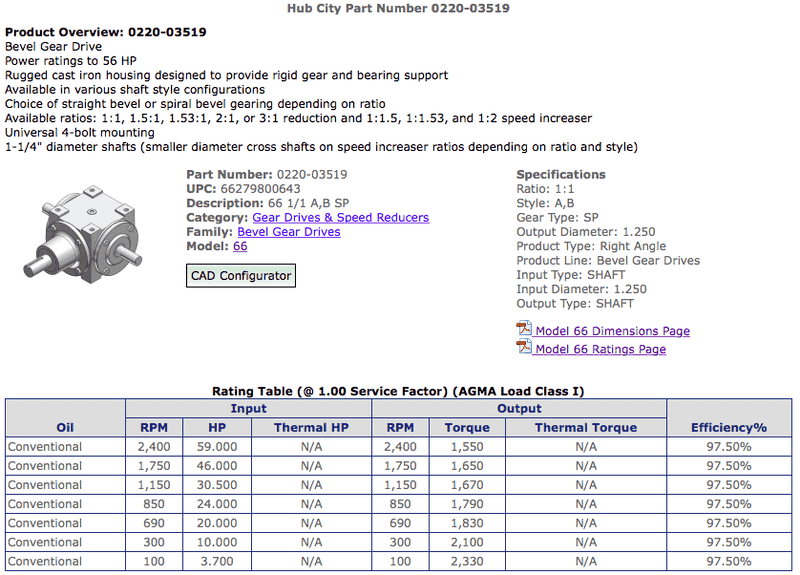The width and height of the screenshot is (800, 575).
Task: Click the Hub City Part Number page title
Action: point(398,8)
